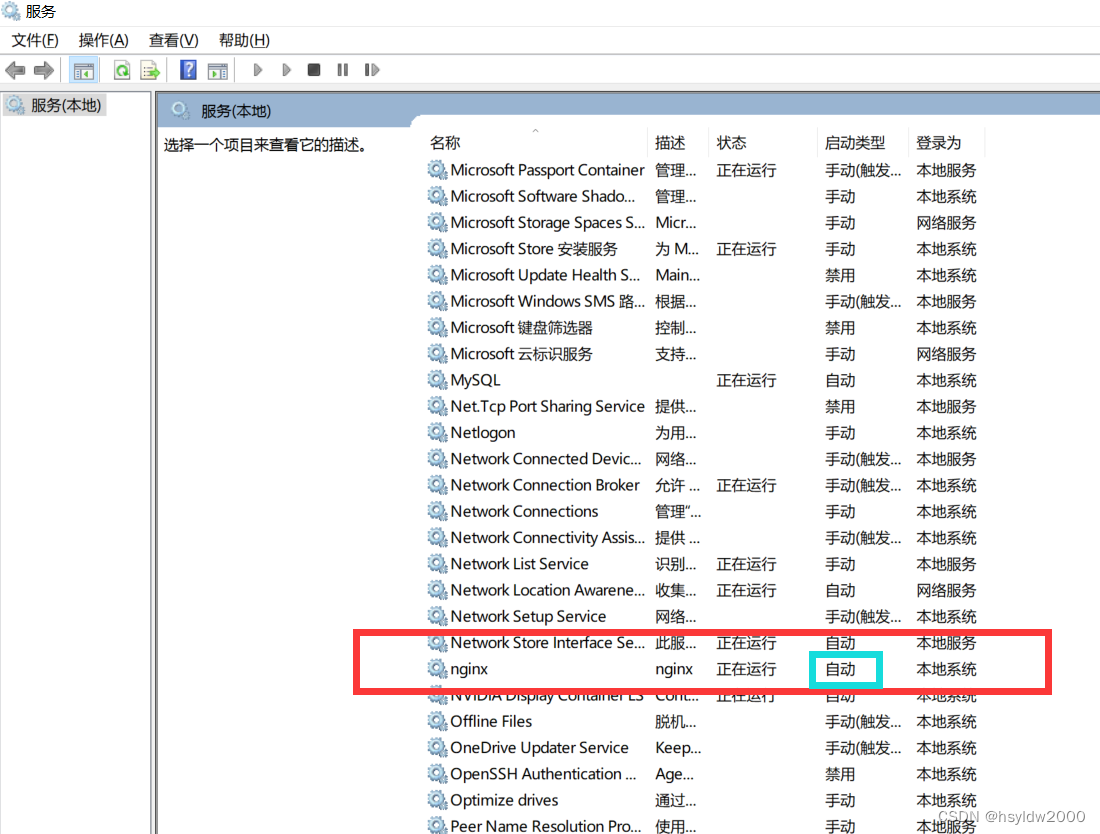Start the service using the play icon
This screenshot has height=834, width=1100.
[x=257, y=69]
